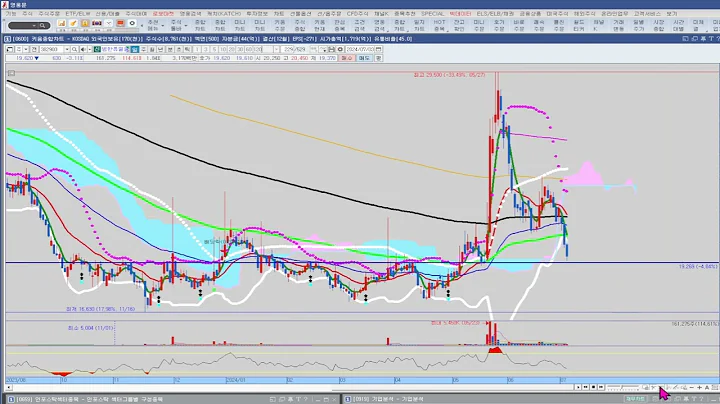Open the ETF/ELW menu

78,14
